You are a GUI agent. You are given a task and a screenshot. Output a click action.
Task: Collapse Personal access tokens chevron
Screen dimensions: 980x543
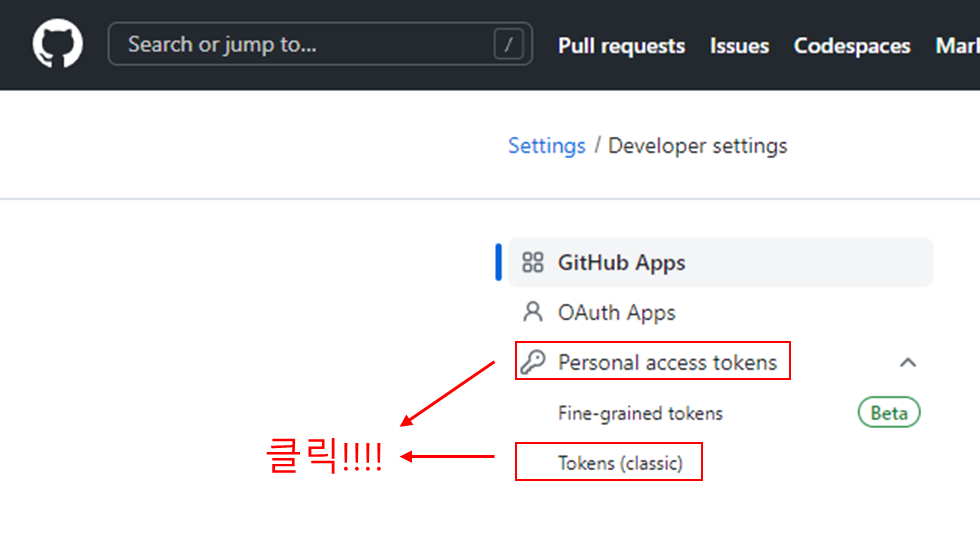tap(908, 362)
